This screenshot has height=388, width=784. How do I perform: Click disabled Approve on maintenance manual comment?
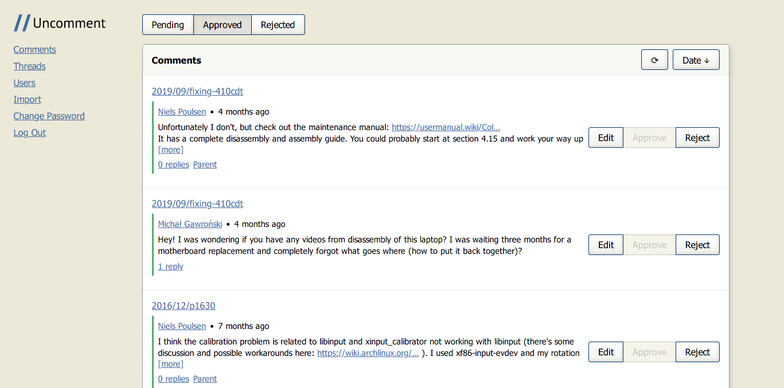point(649,138)
